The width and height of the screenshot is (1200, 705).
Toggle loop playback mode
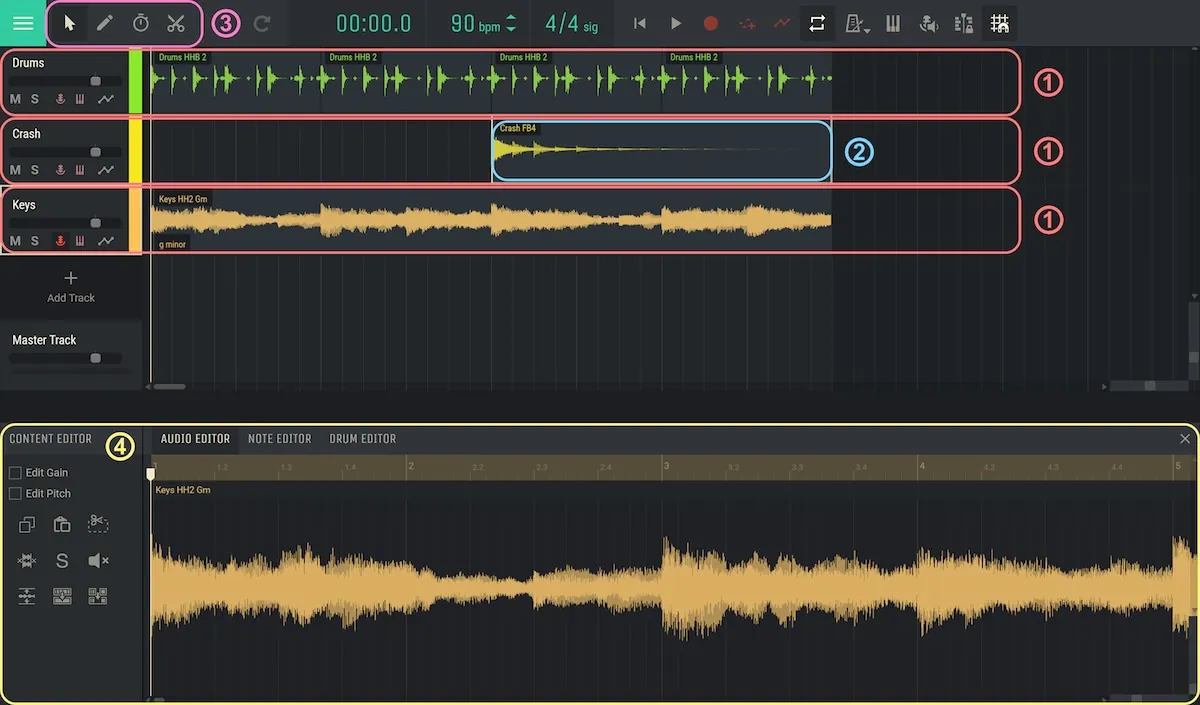tap(817, 23)
